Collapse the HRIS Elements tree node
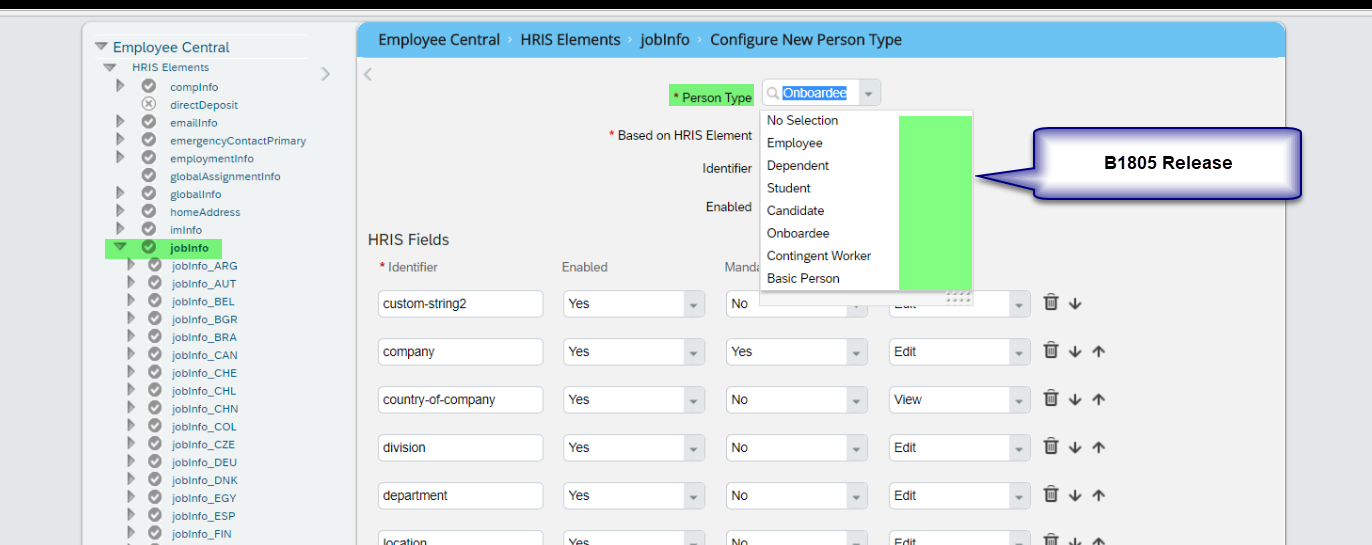Viewport: 1372px width, 545px height. coord(110,68)
